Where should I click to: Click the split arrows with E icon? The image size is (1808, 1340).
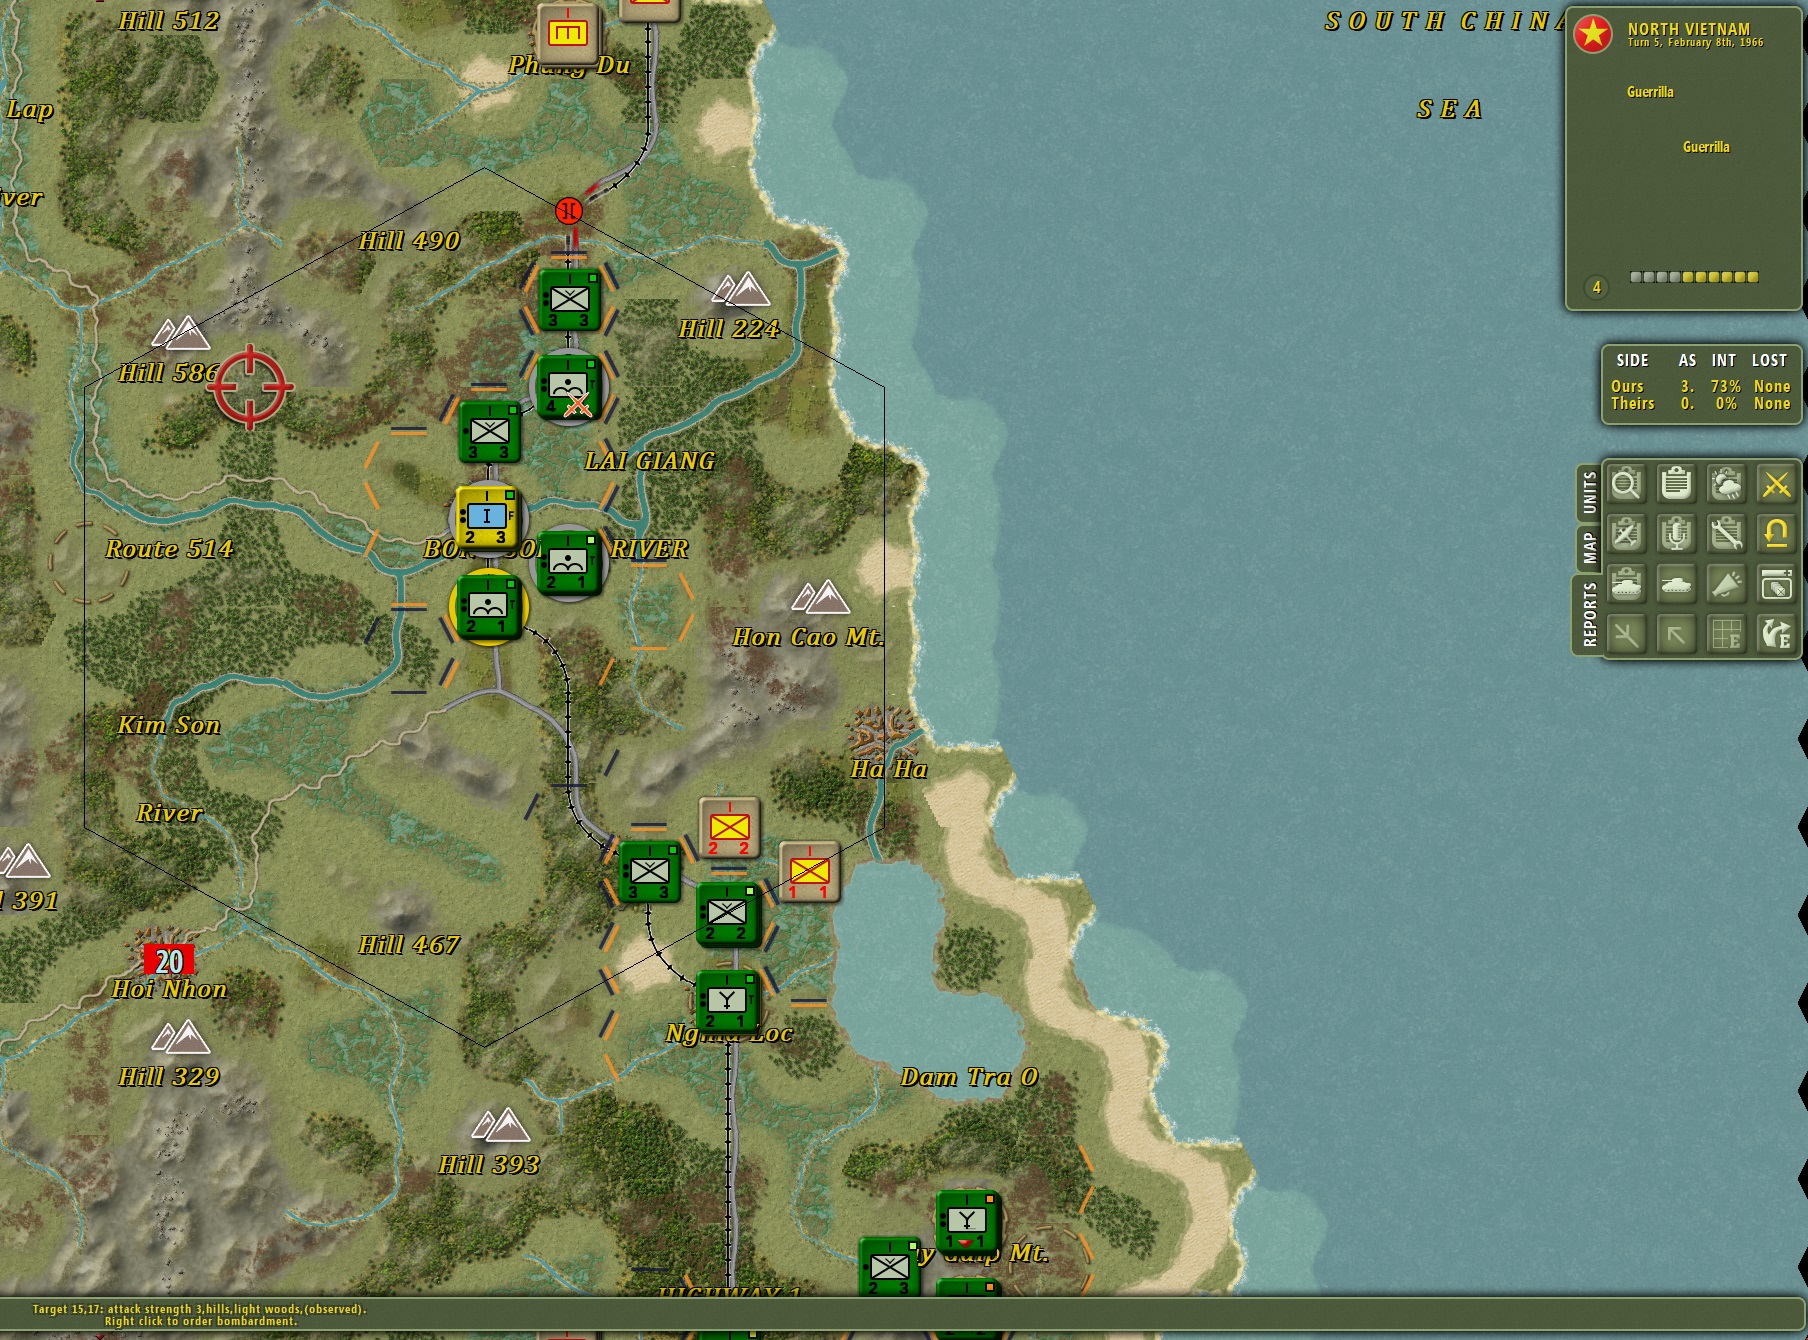point(1776,634)
